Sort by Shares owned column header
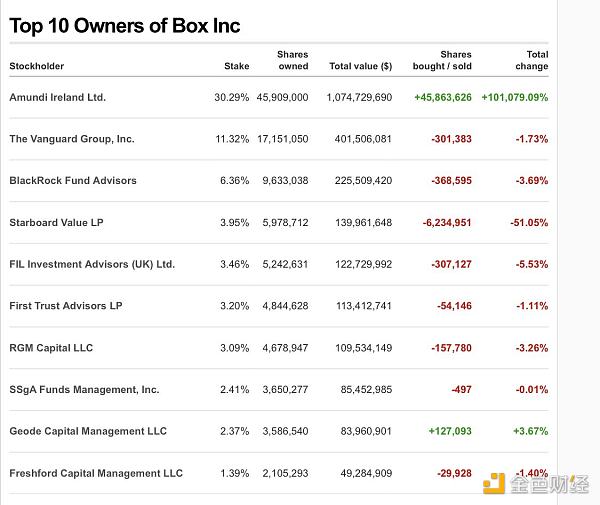 292,60
